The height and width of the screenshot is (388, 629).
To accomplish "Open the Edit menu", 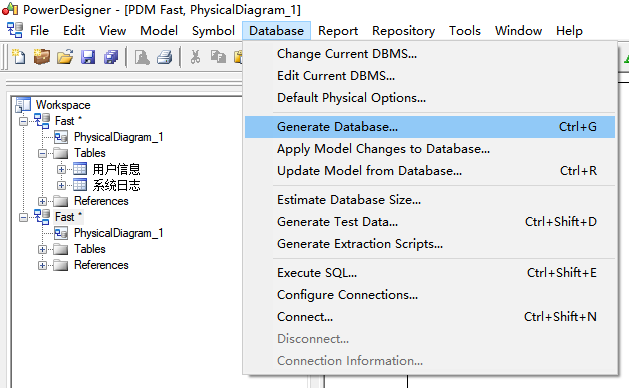I will click(74, 31).
